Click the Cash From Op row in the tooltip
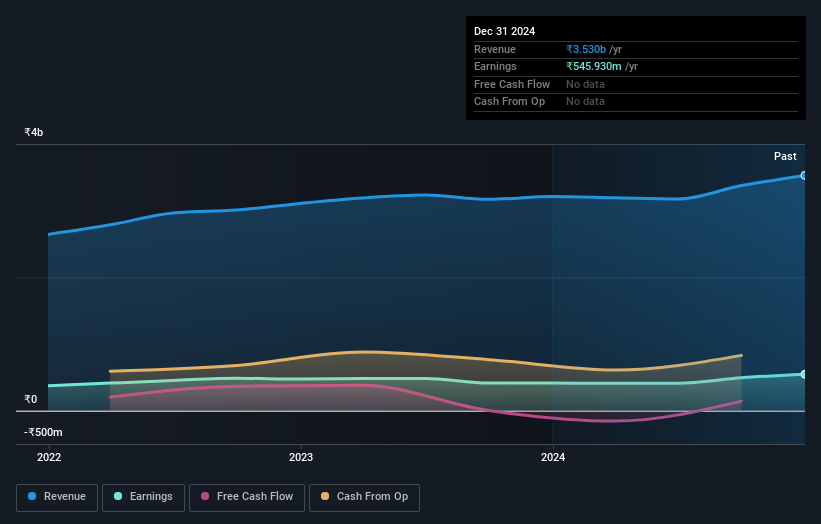821x524 pixels. click(x=636, y=102)
